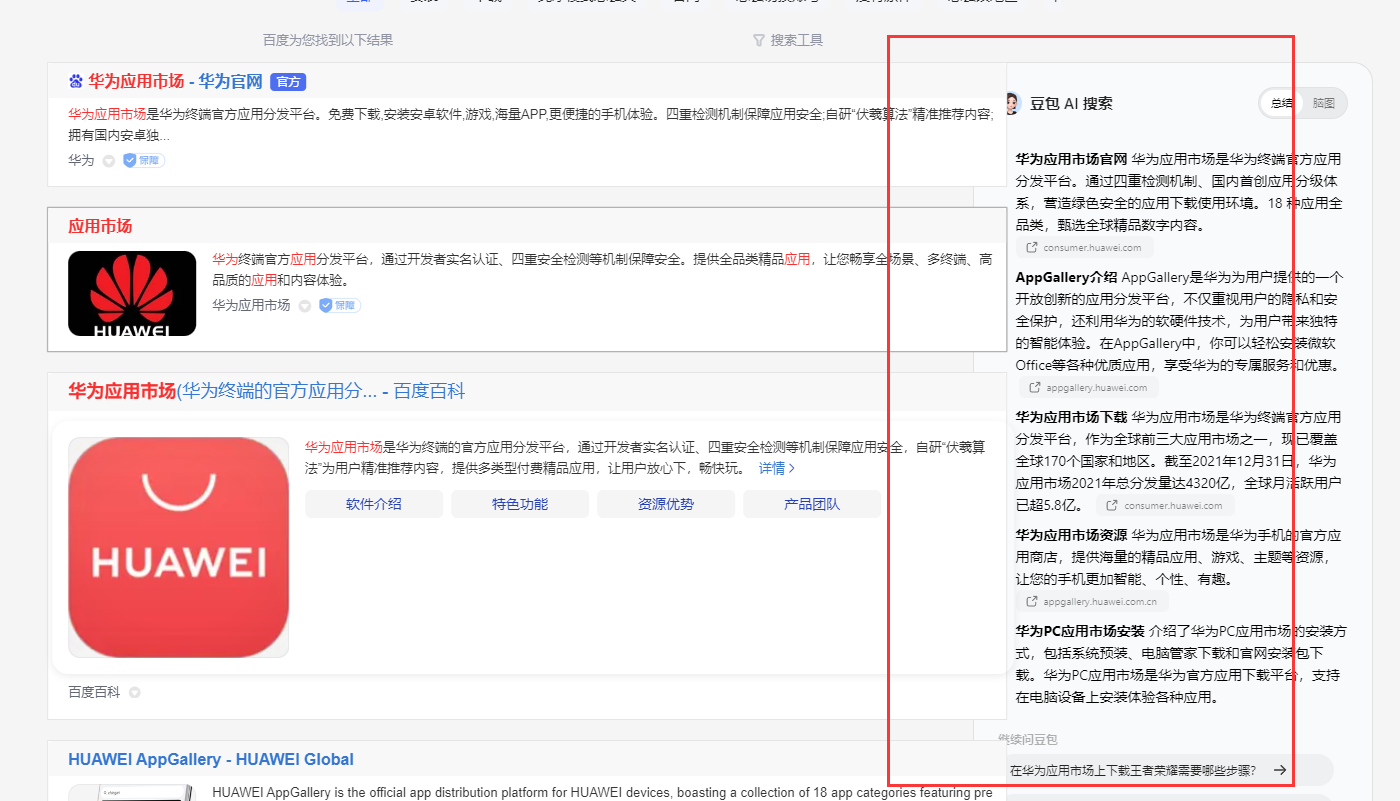
Task: Open the red 应用市场 card title
Action: click(100, 226)
